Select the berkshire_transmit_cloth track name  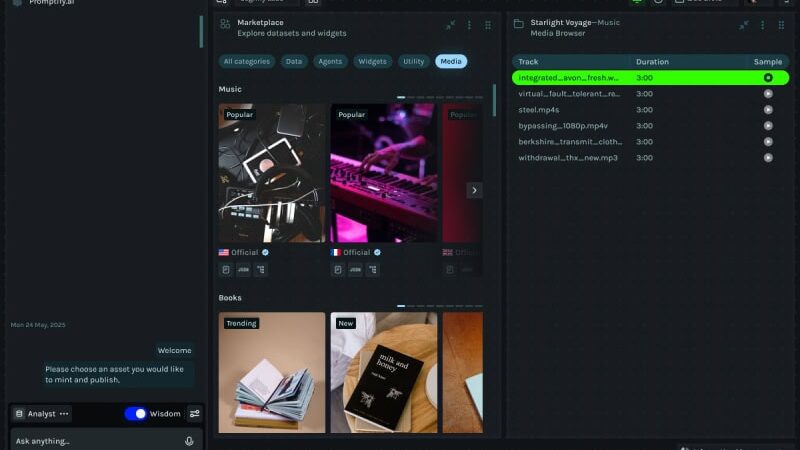click(x=570, y=142)
